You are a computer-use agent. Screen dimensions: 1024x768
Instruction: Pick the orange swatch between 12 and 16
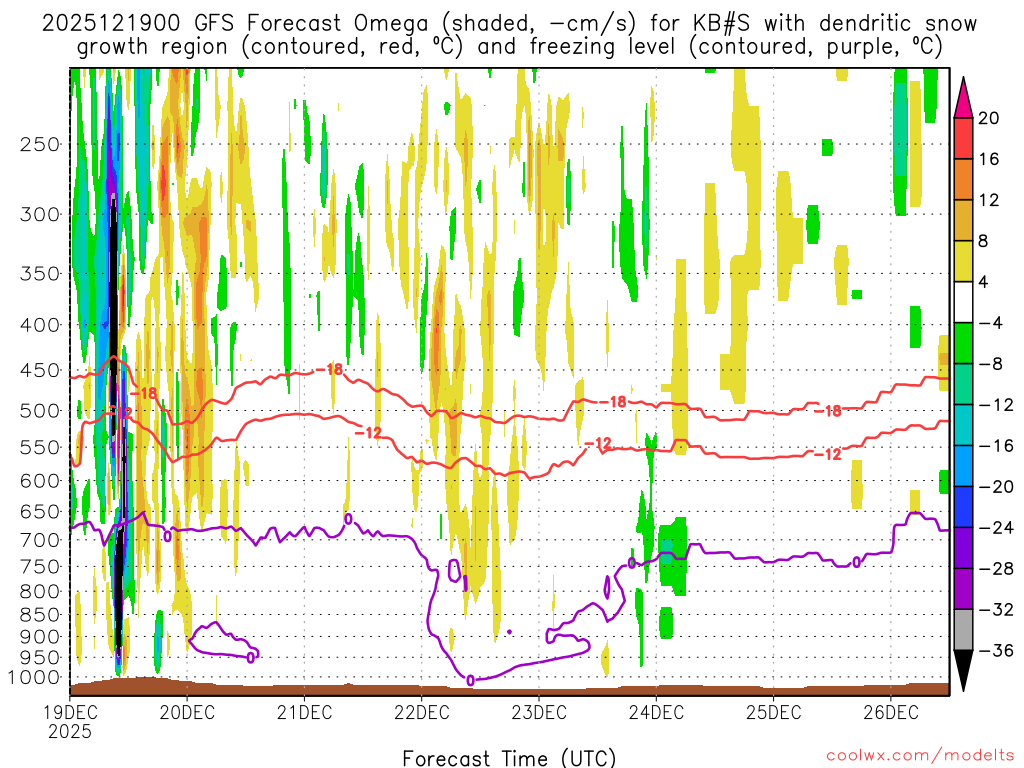click(x=964, y=179)
